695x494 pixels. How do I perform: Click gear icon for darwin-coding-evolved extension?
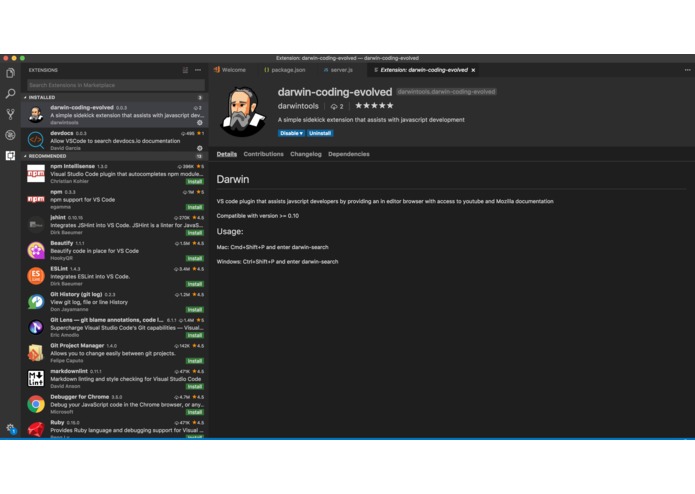(x=199, y=123)
